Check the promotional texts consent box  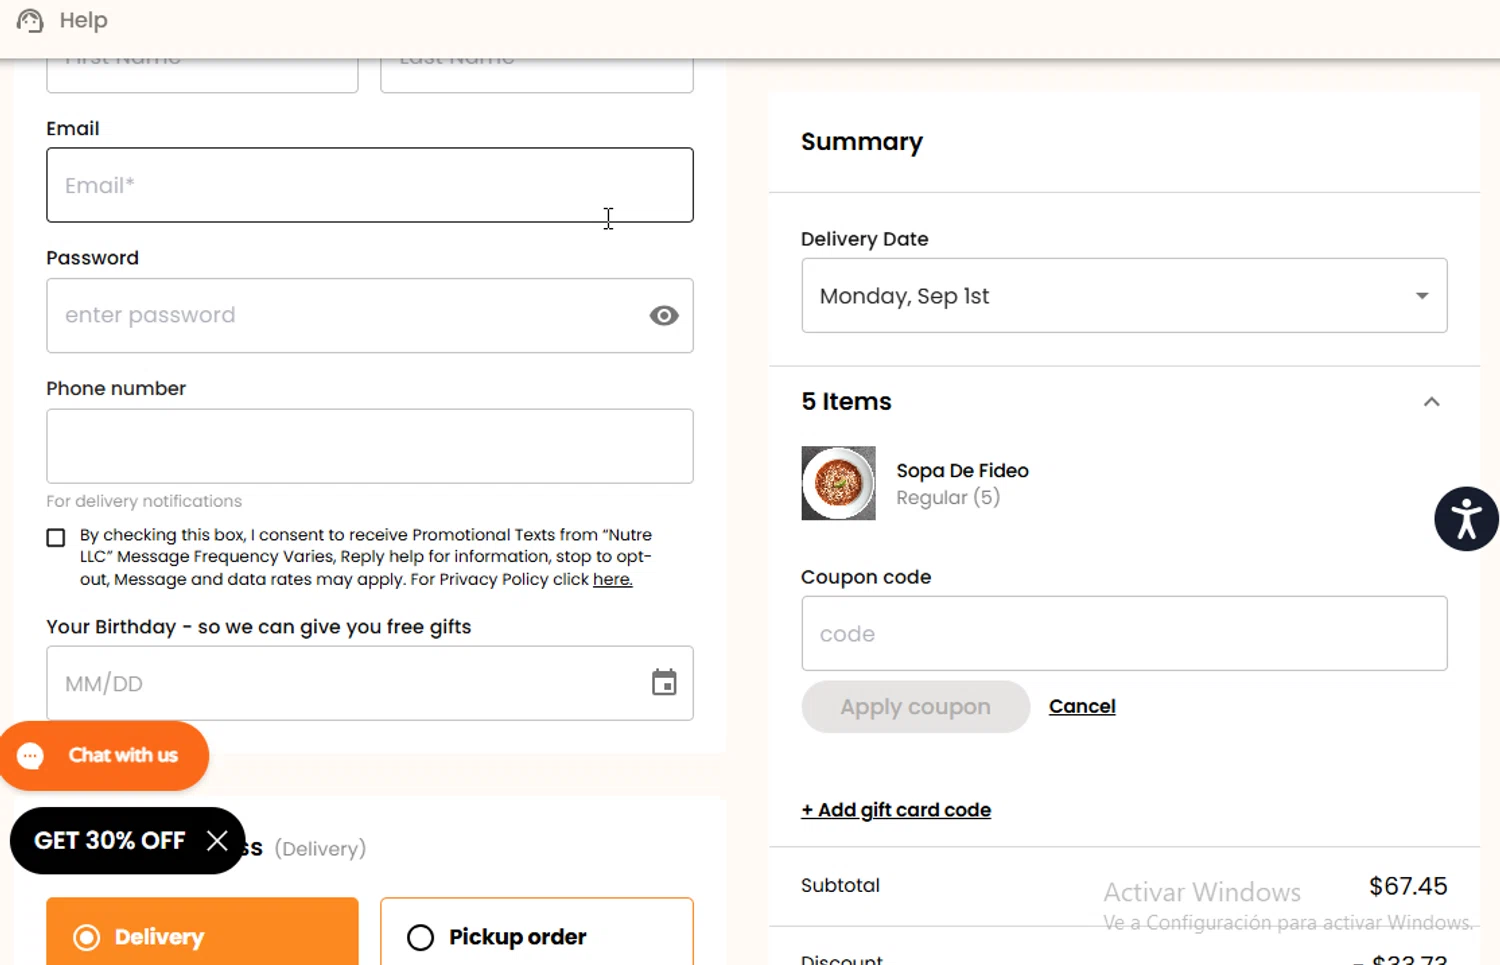(x=56, y=538)
